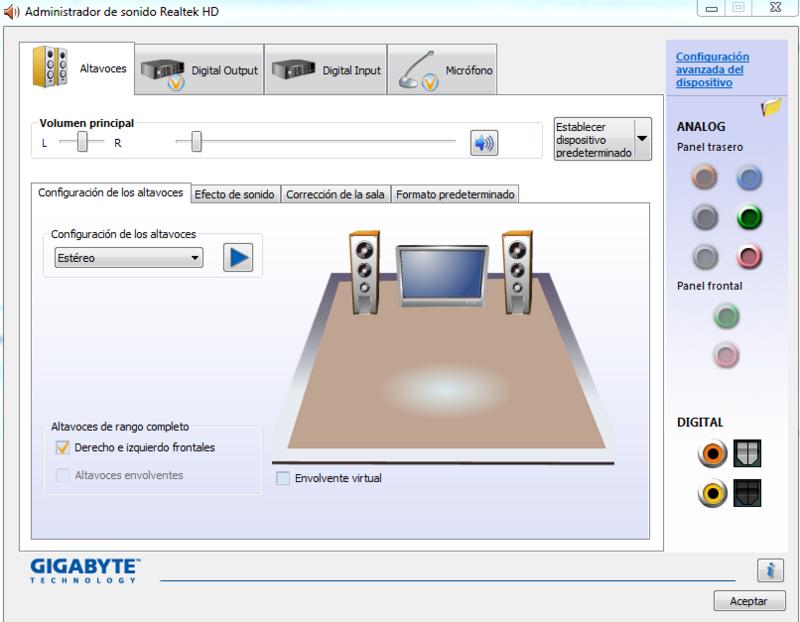
Task: Click the blue rear panel audio jack
Action: (x=749, y=178)
